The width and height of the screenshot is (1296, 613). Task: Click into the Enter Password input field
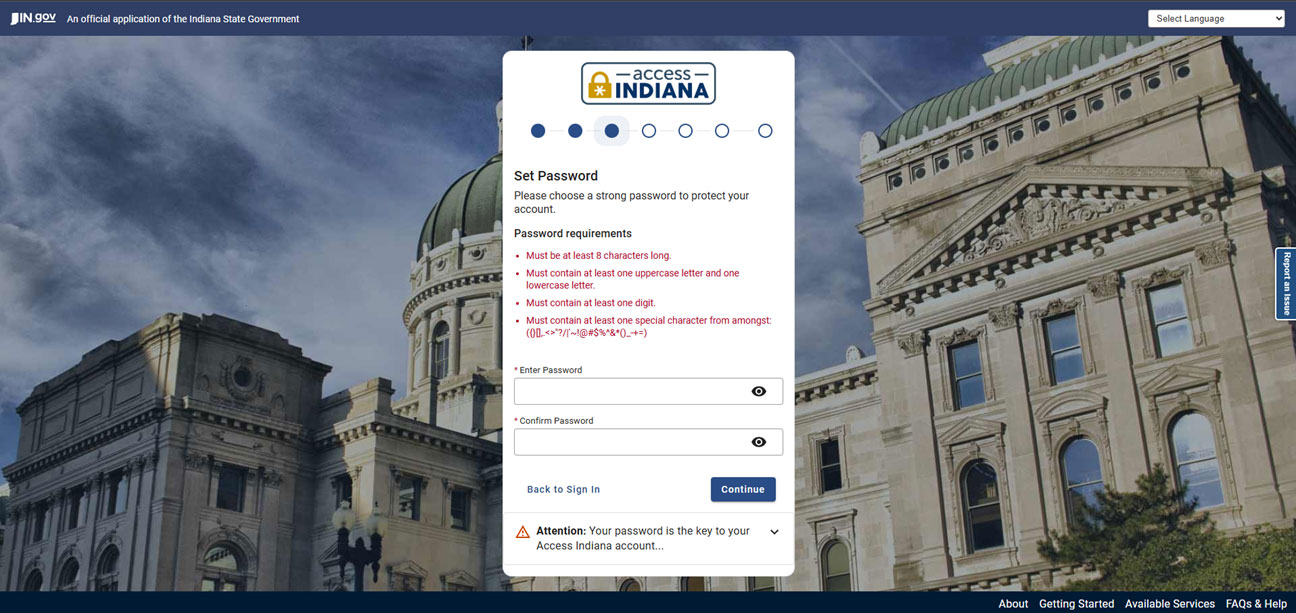630,391
